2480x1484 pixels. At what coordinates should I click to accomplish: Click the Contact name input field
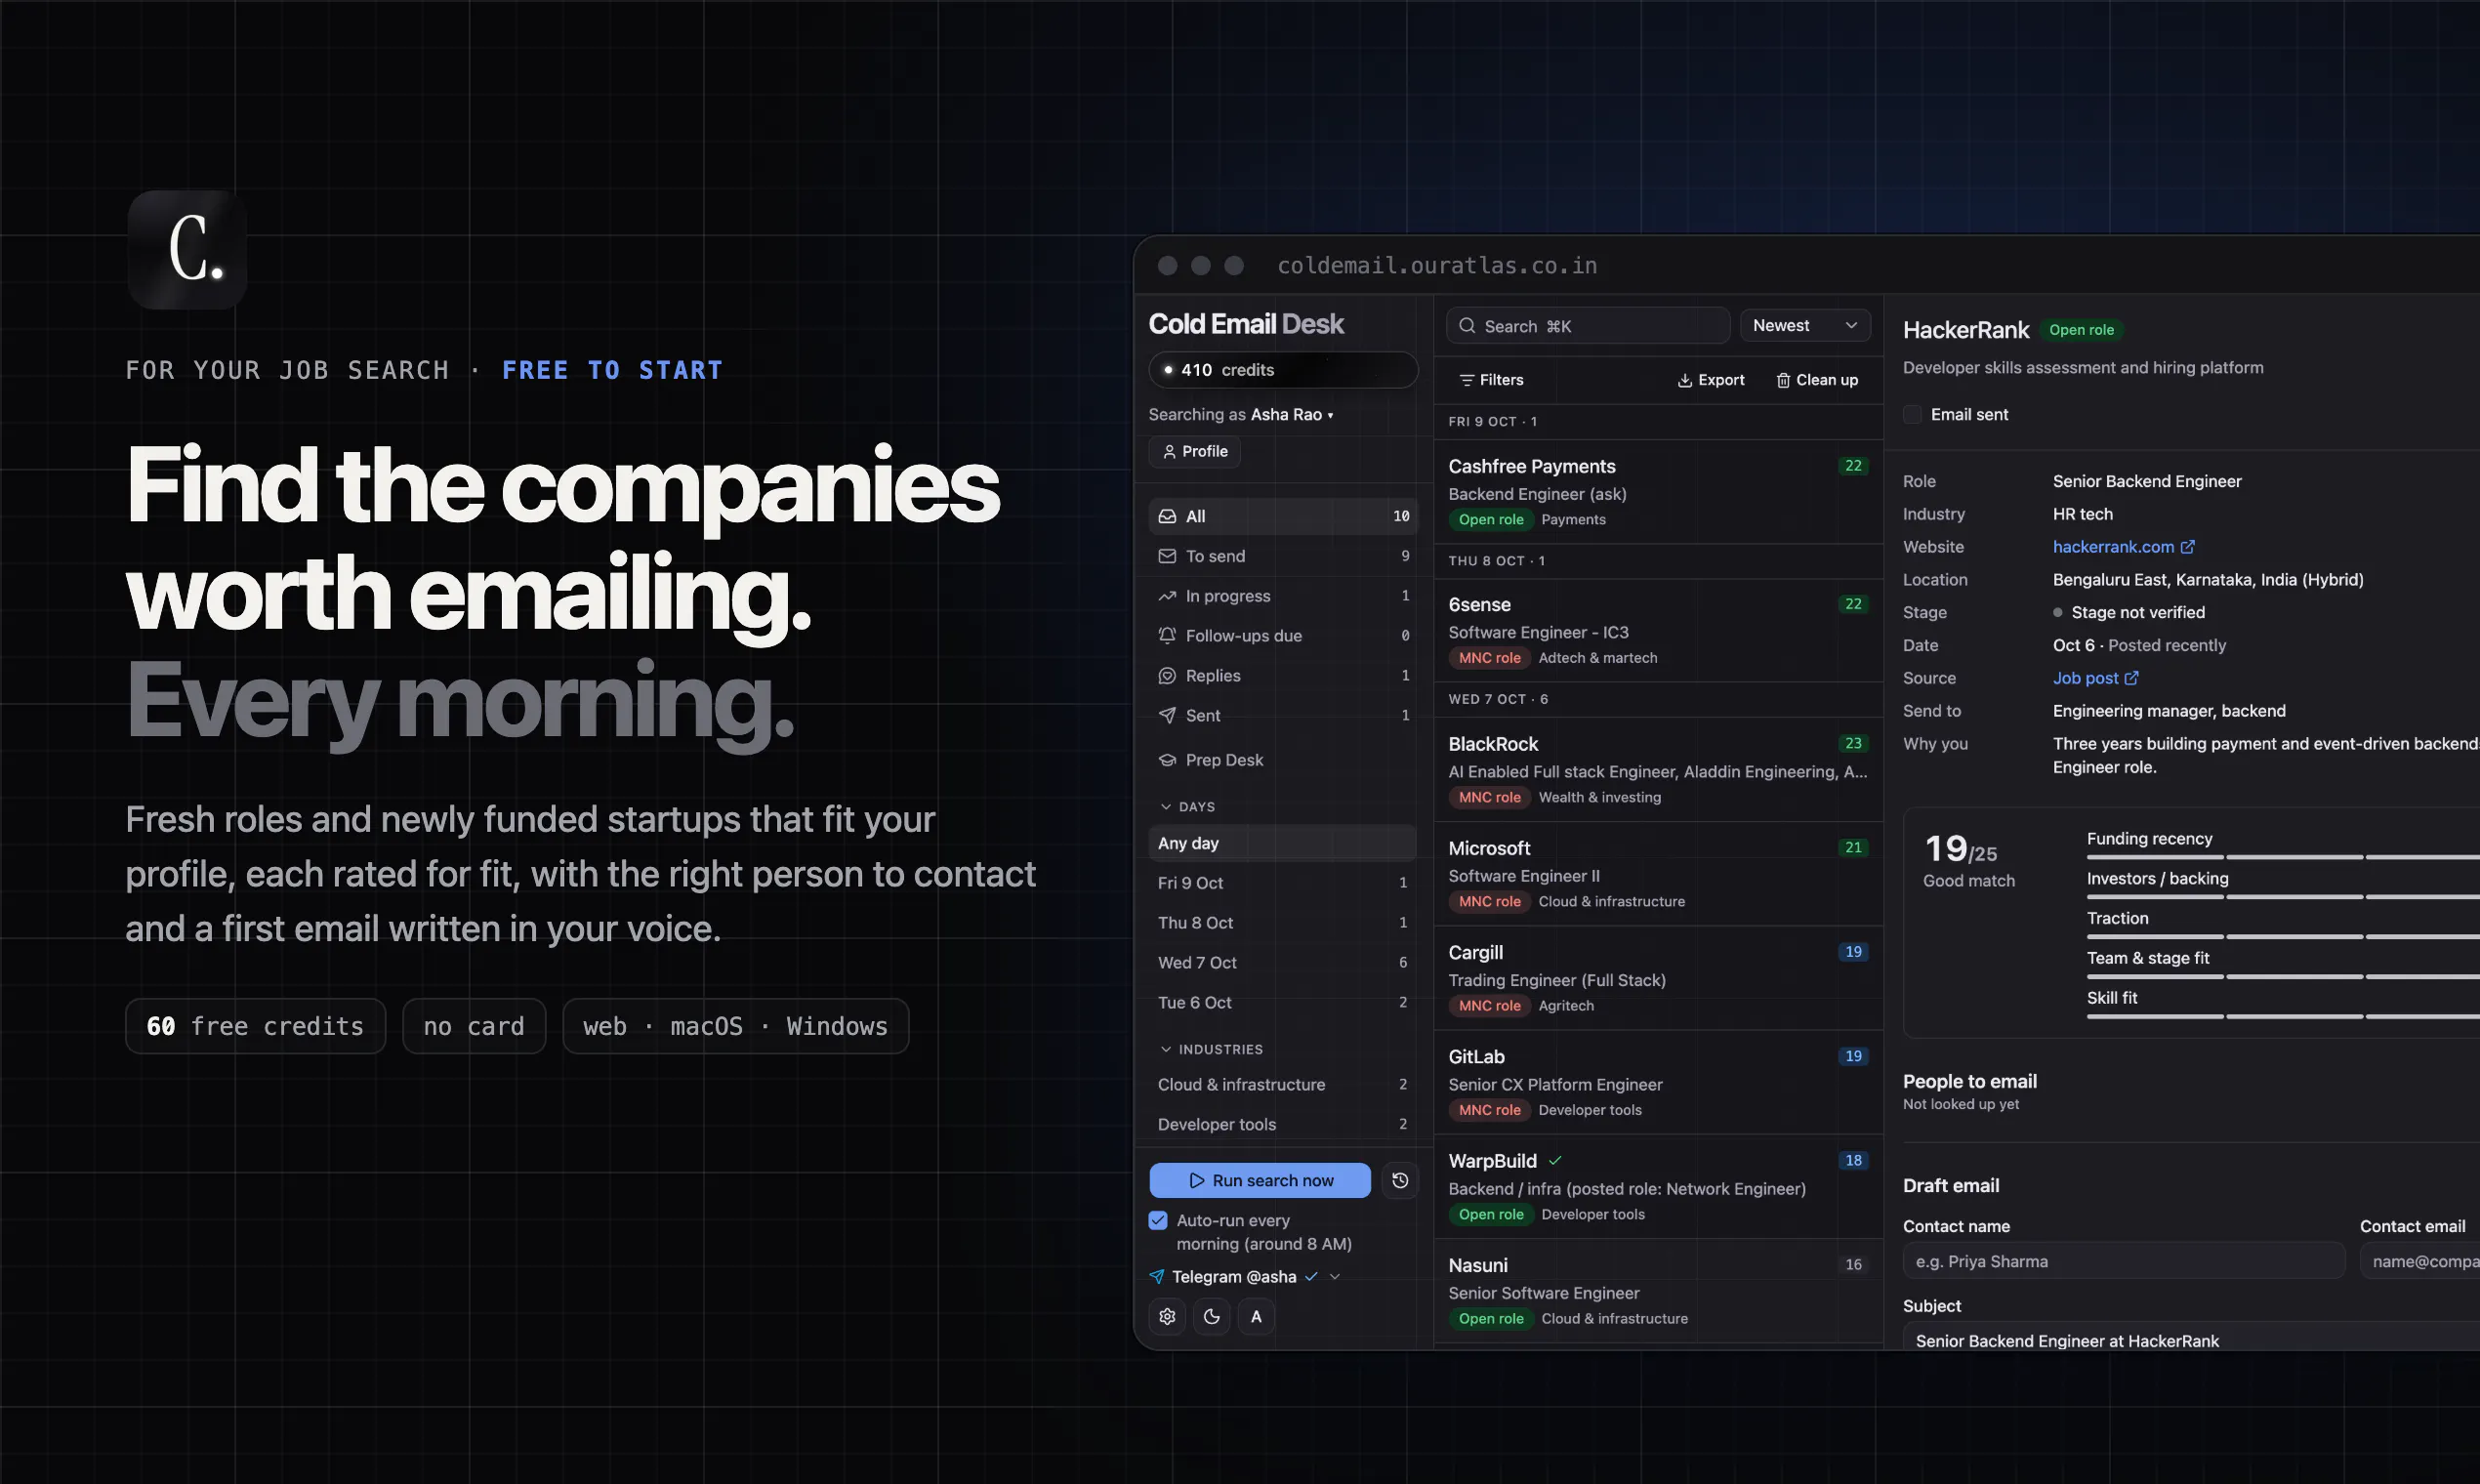(2124, 1262)
